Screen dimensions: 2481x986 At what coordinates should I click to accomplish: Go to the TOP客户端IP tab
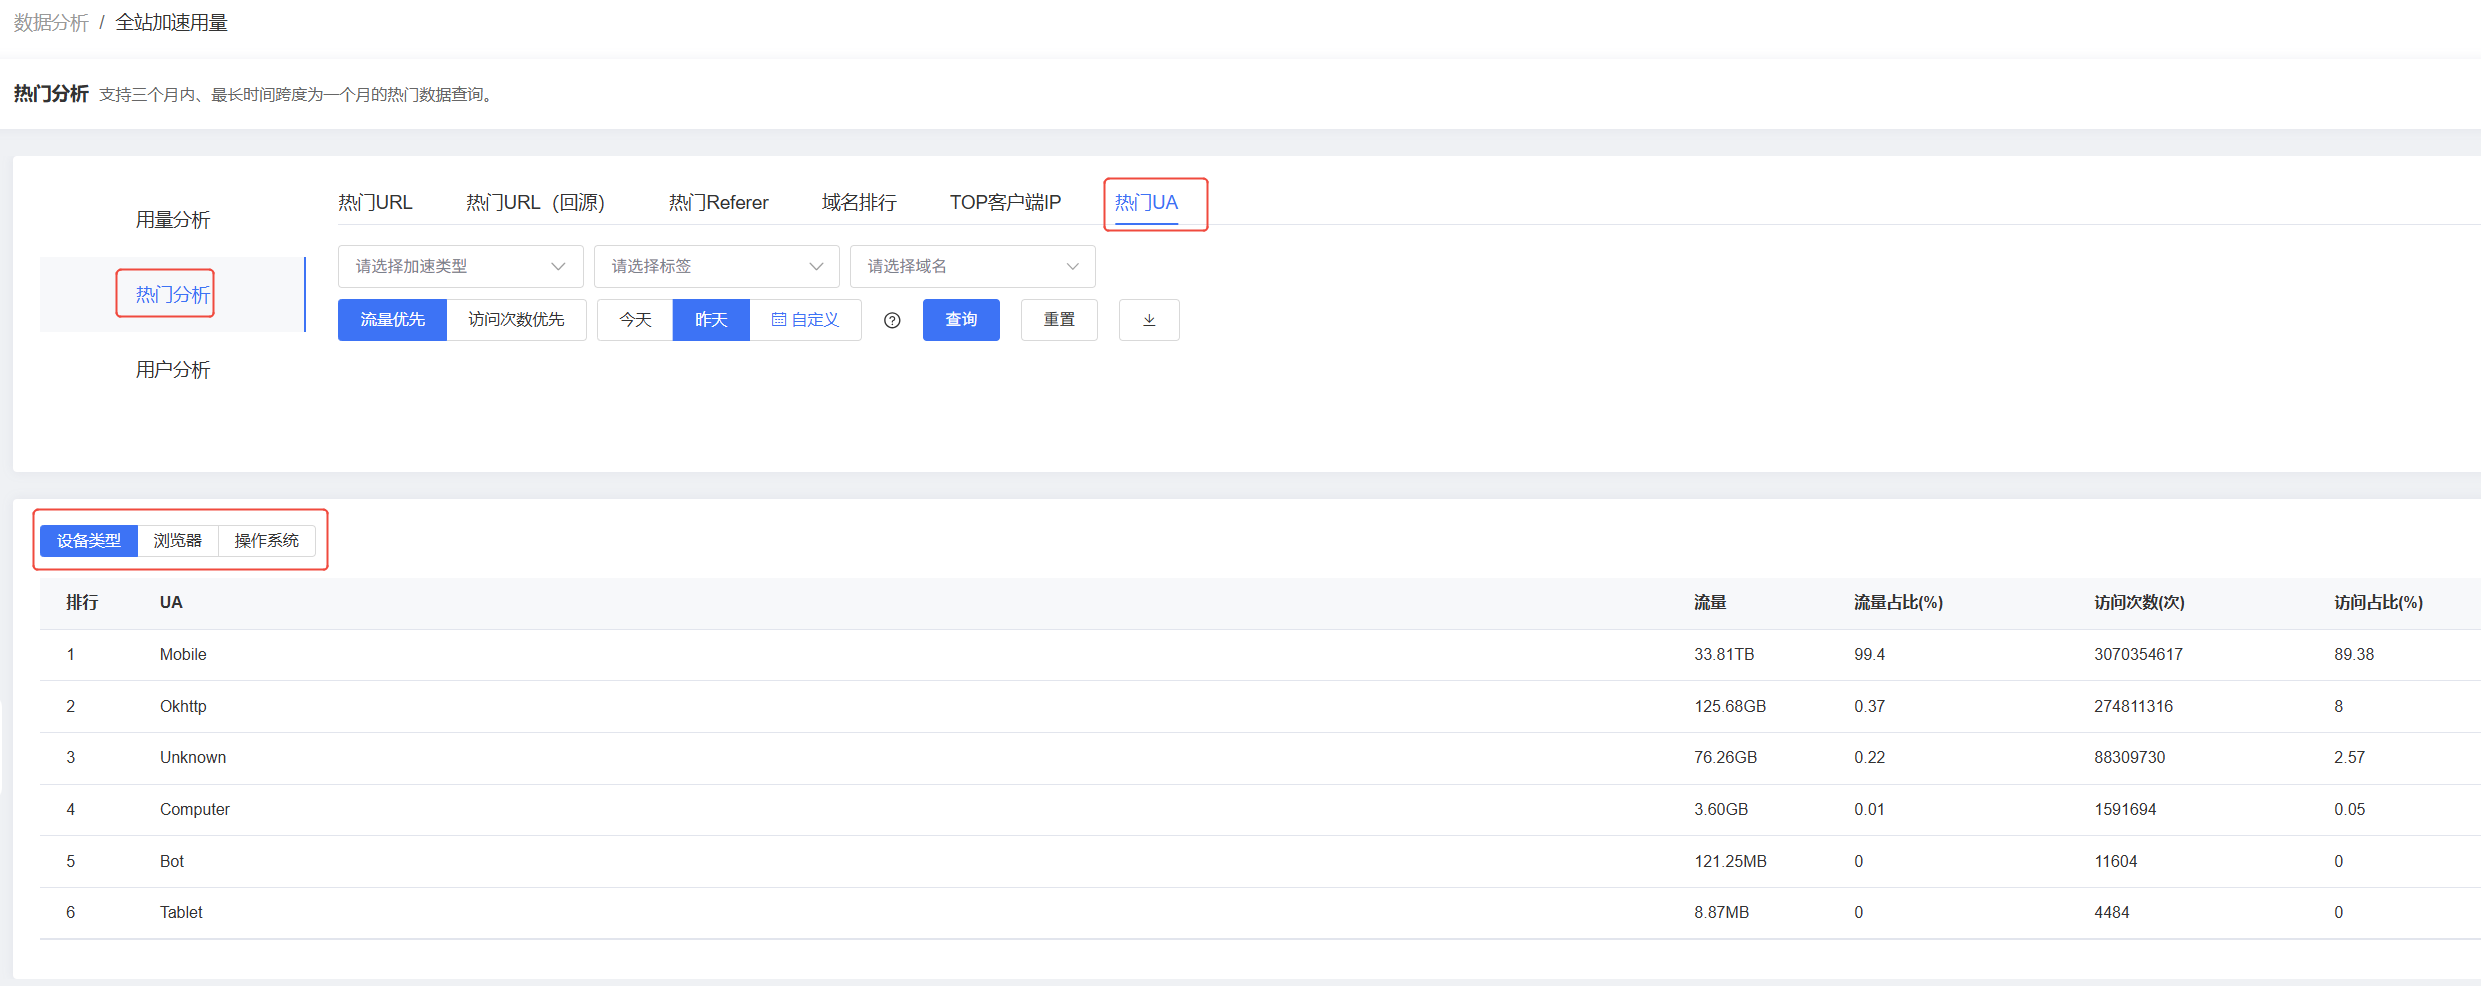point(1005,203)
